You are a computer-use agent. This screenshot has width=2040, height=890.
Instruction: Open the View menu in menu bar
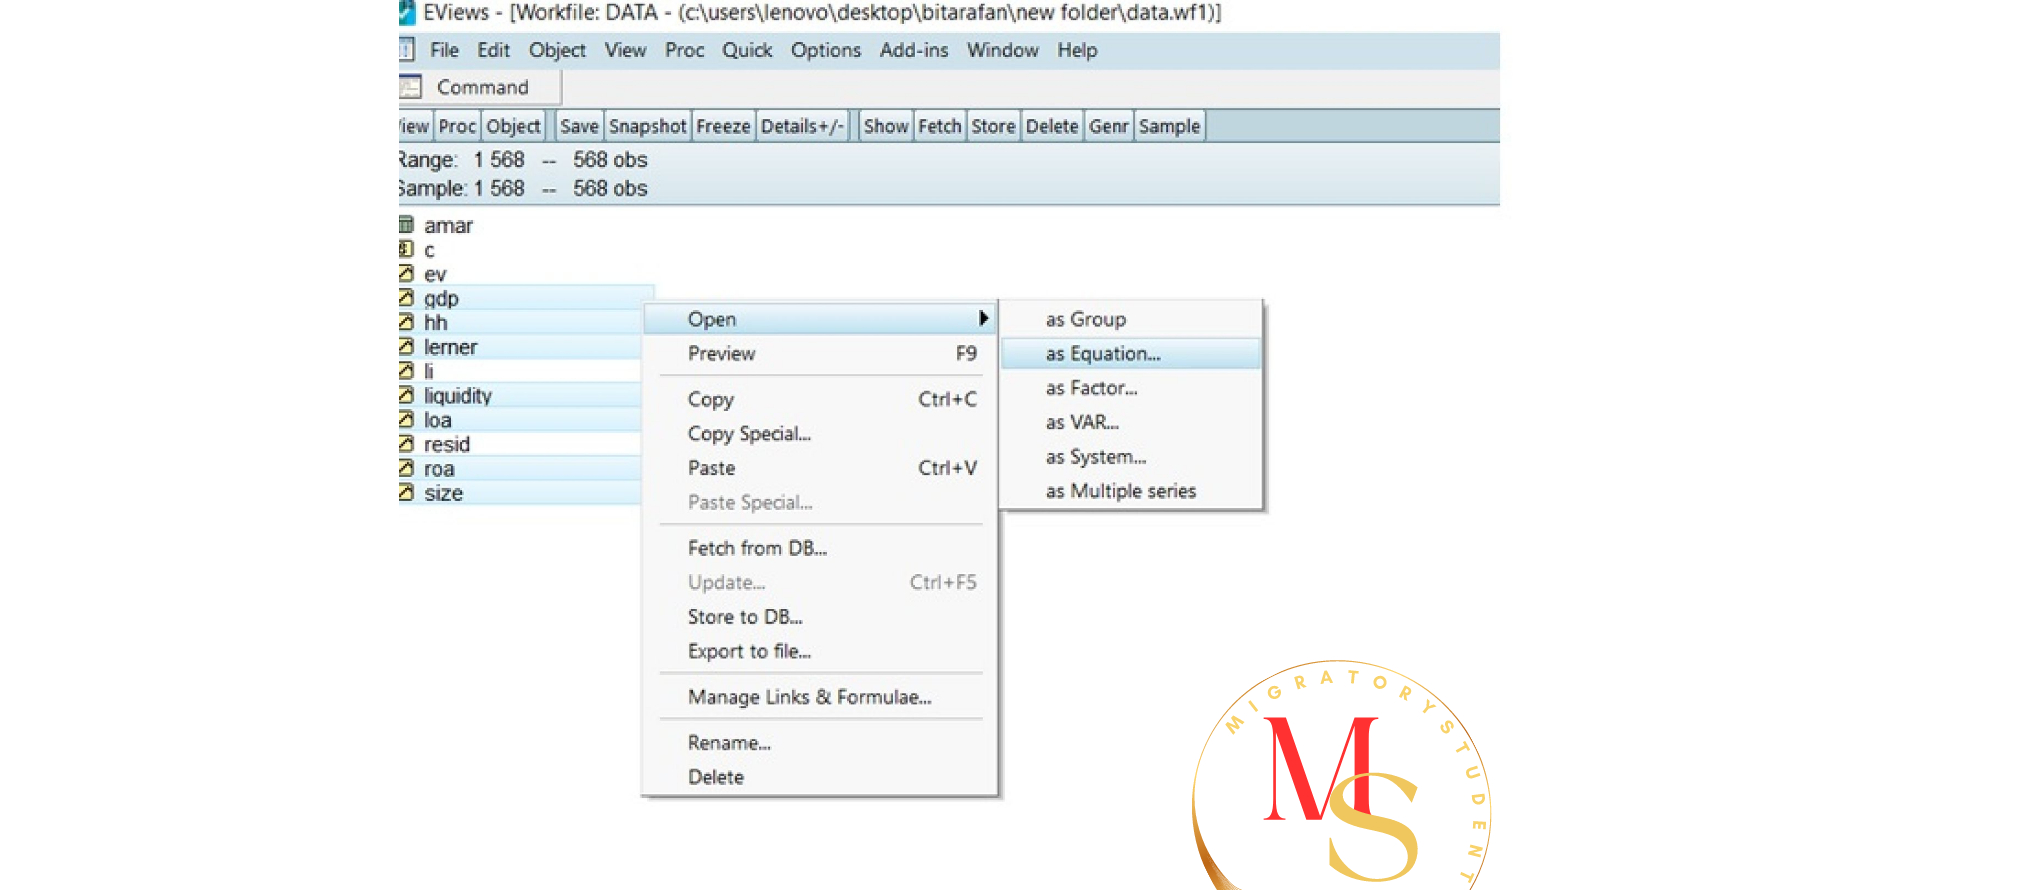click(625, 50)
